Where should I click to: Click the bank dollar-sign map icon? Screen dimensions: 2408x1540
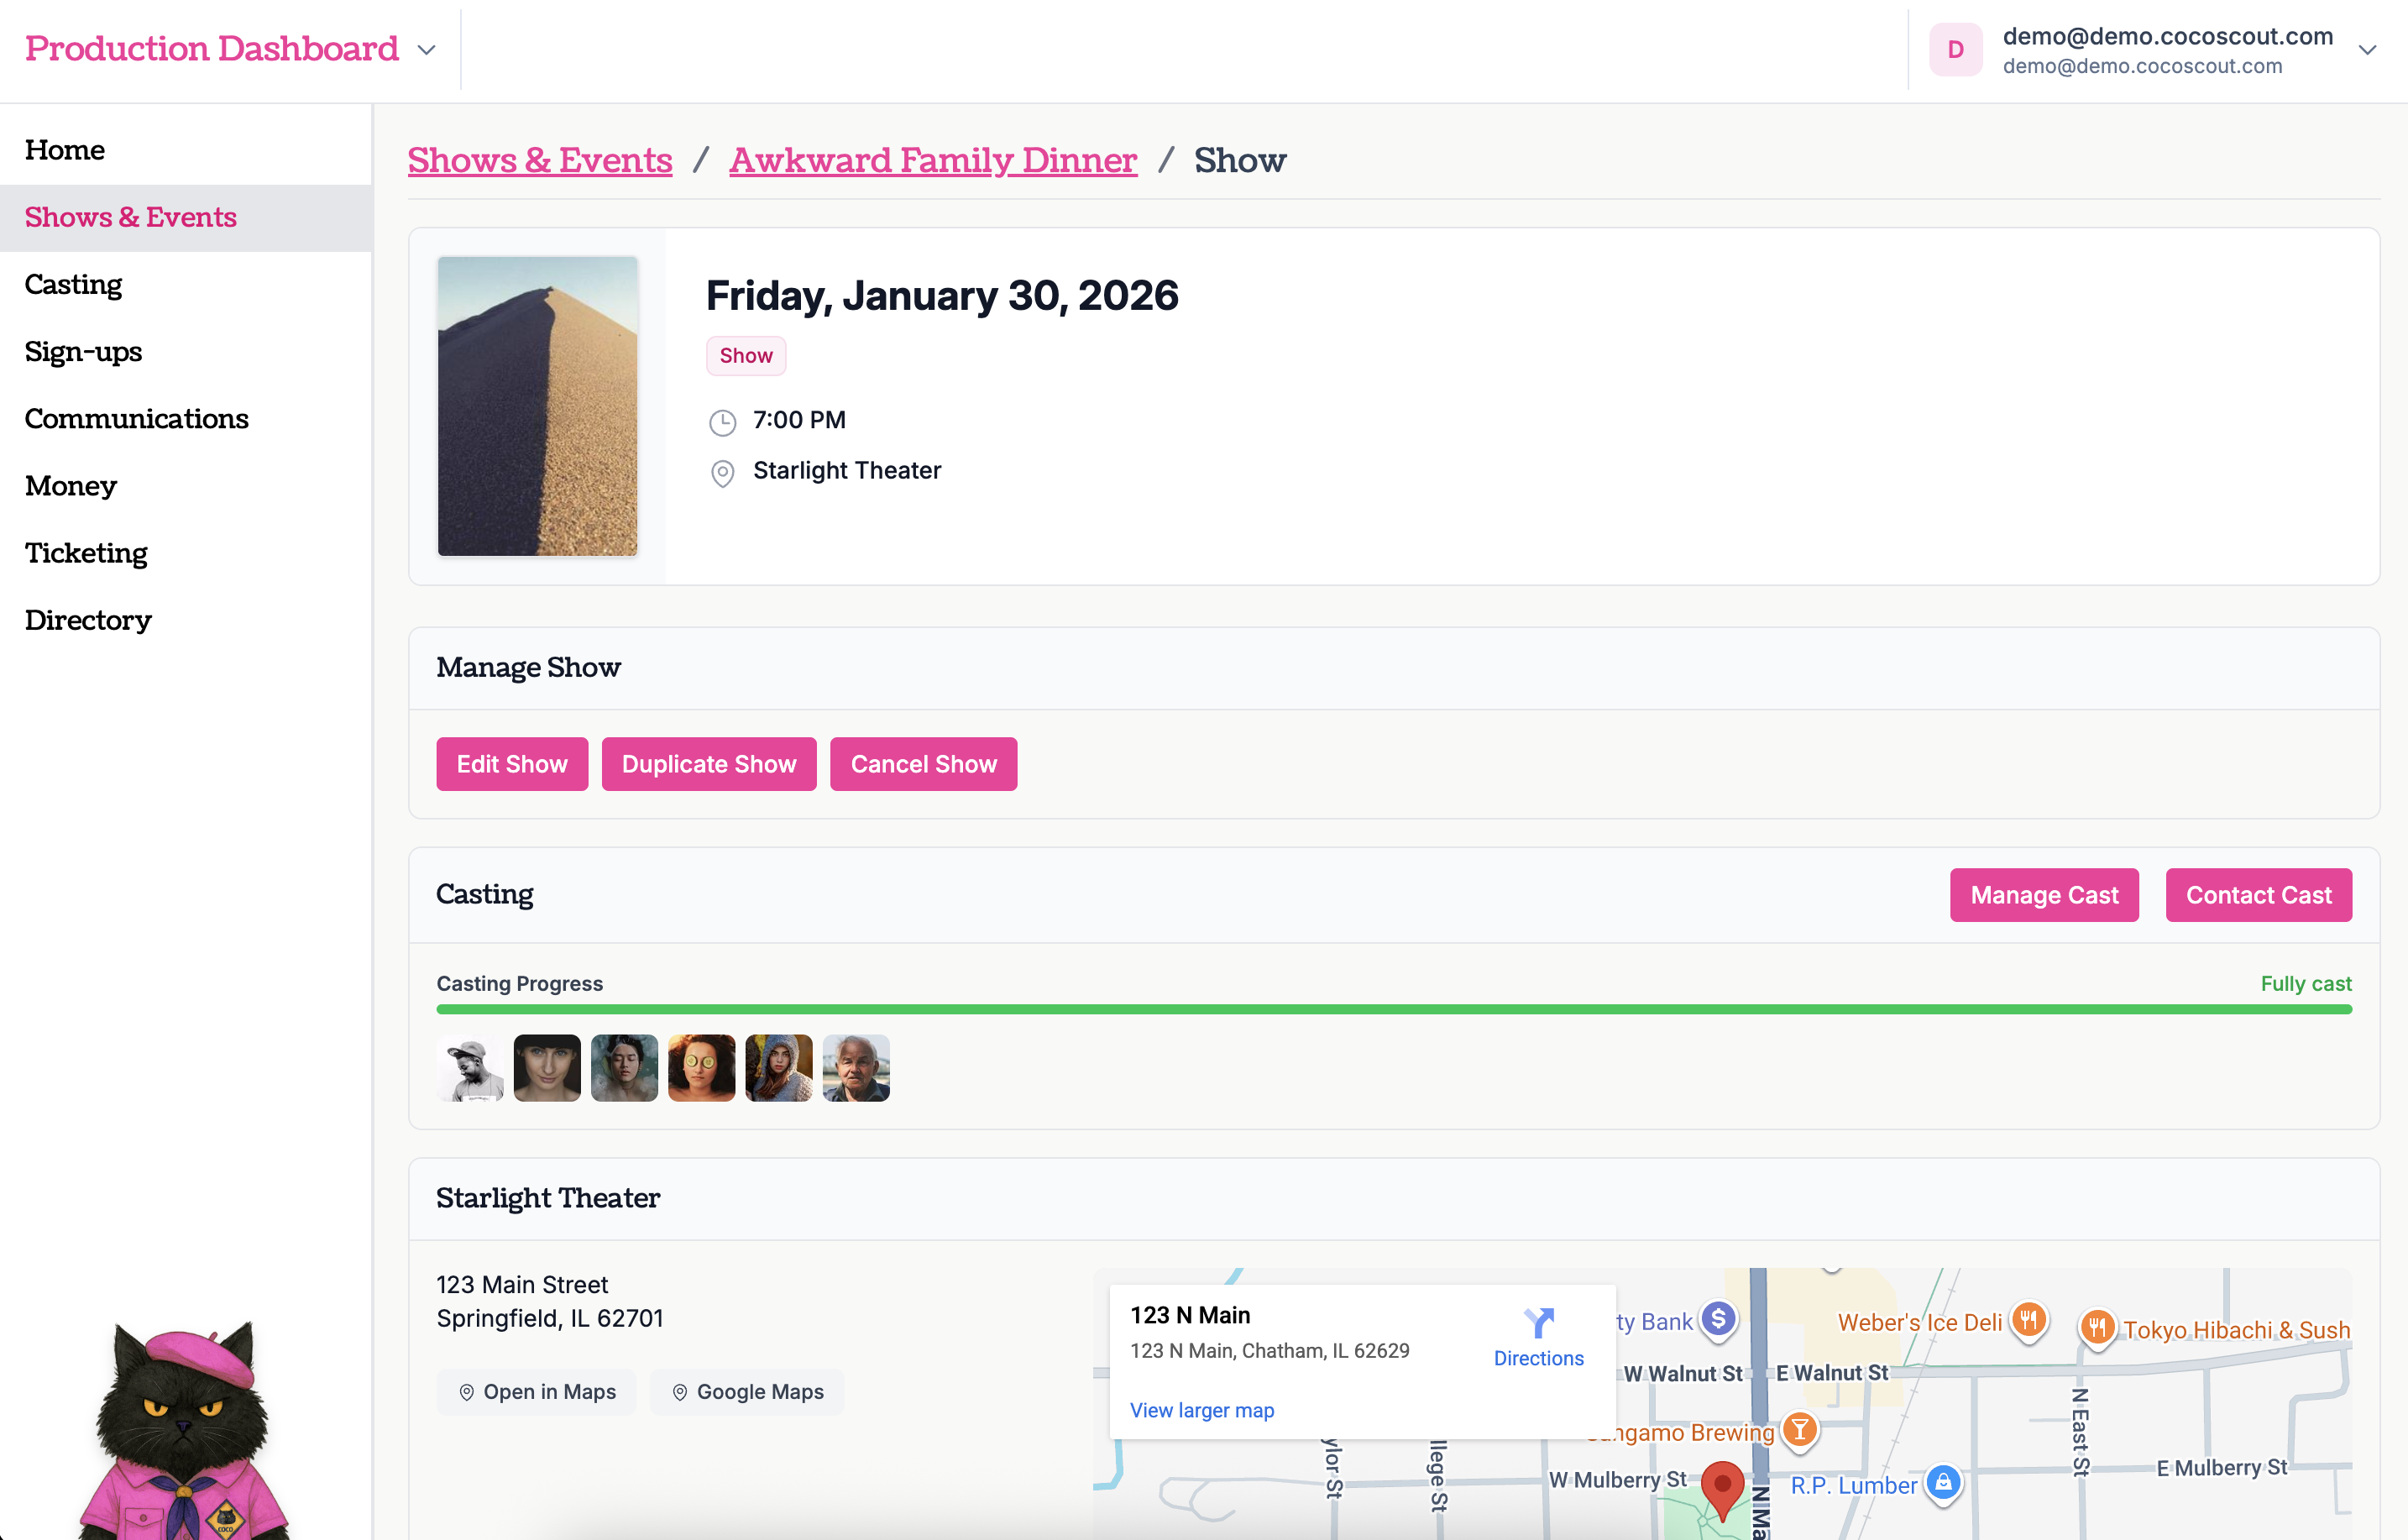[x=1718, y=1319]
